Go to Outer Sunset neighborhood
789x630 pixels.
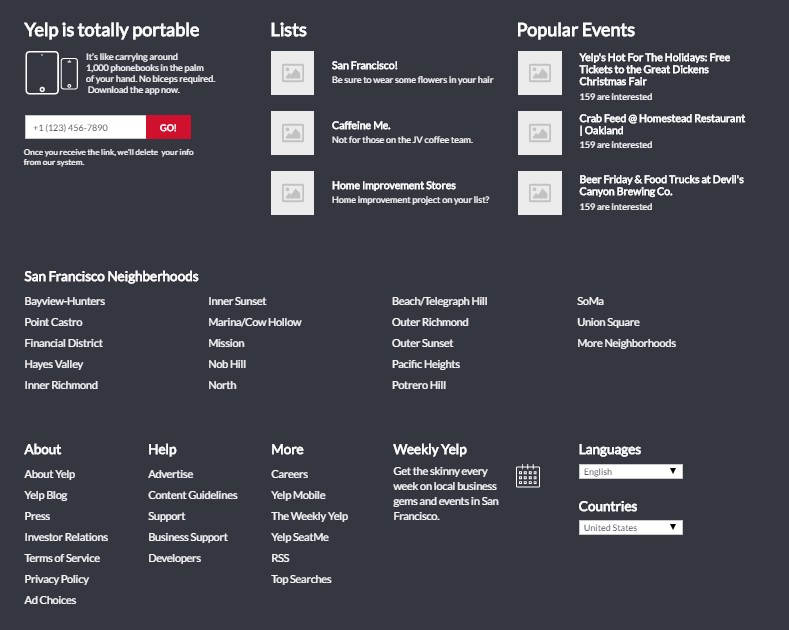click(x=422, y=343)
